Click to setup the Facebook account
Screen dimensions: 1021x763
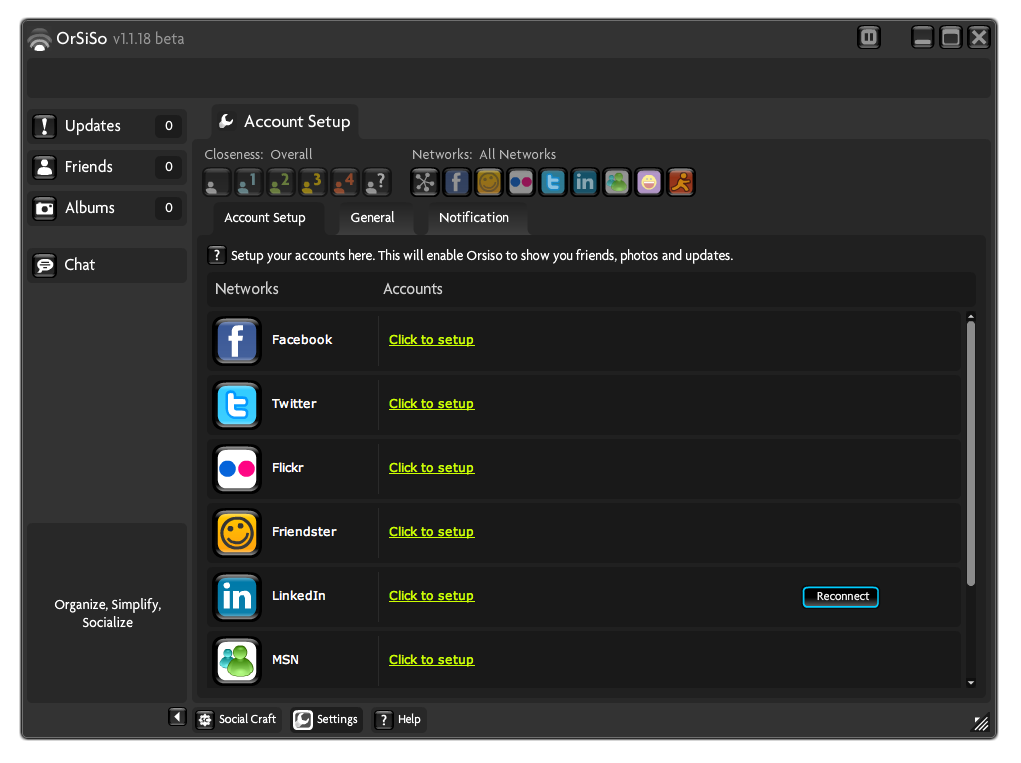point(431,340)
